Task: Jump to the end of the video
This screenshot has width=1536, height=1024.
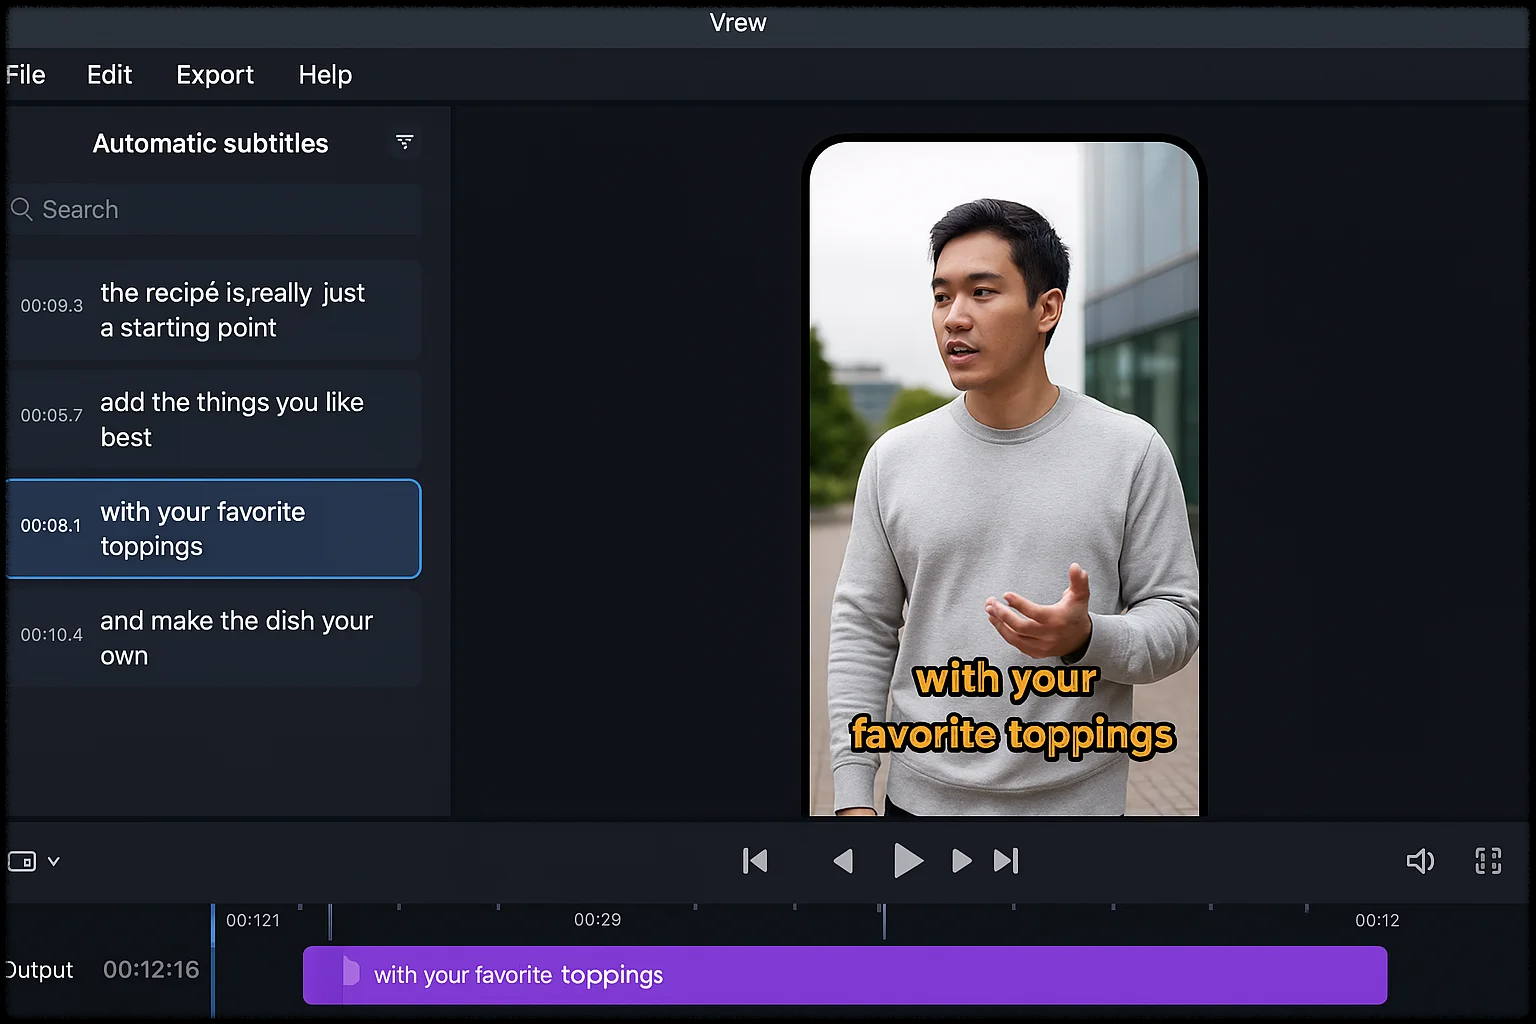Action: click(1006, 861)
